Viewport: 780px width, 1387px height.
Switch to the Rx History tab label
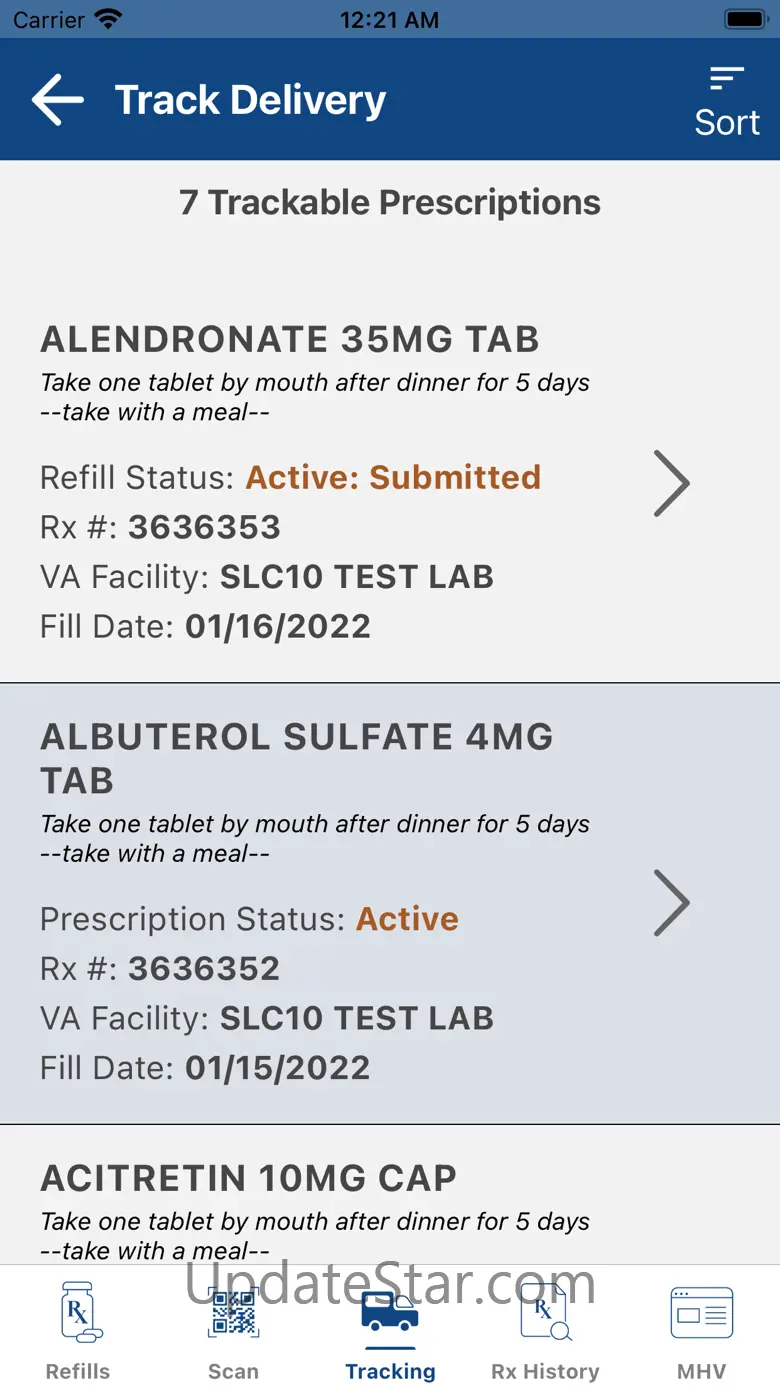[545, 1371]
